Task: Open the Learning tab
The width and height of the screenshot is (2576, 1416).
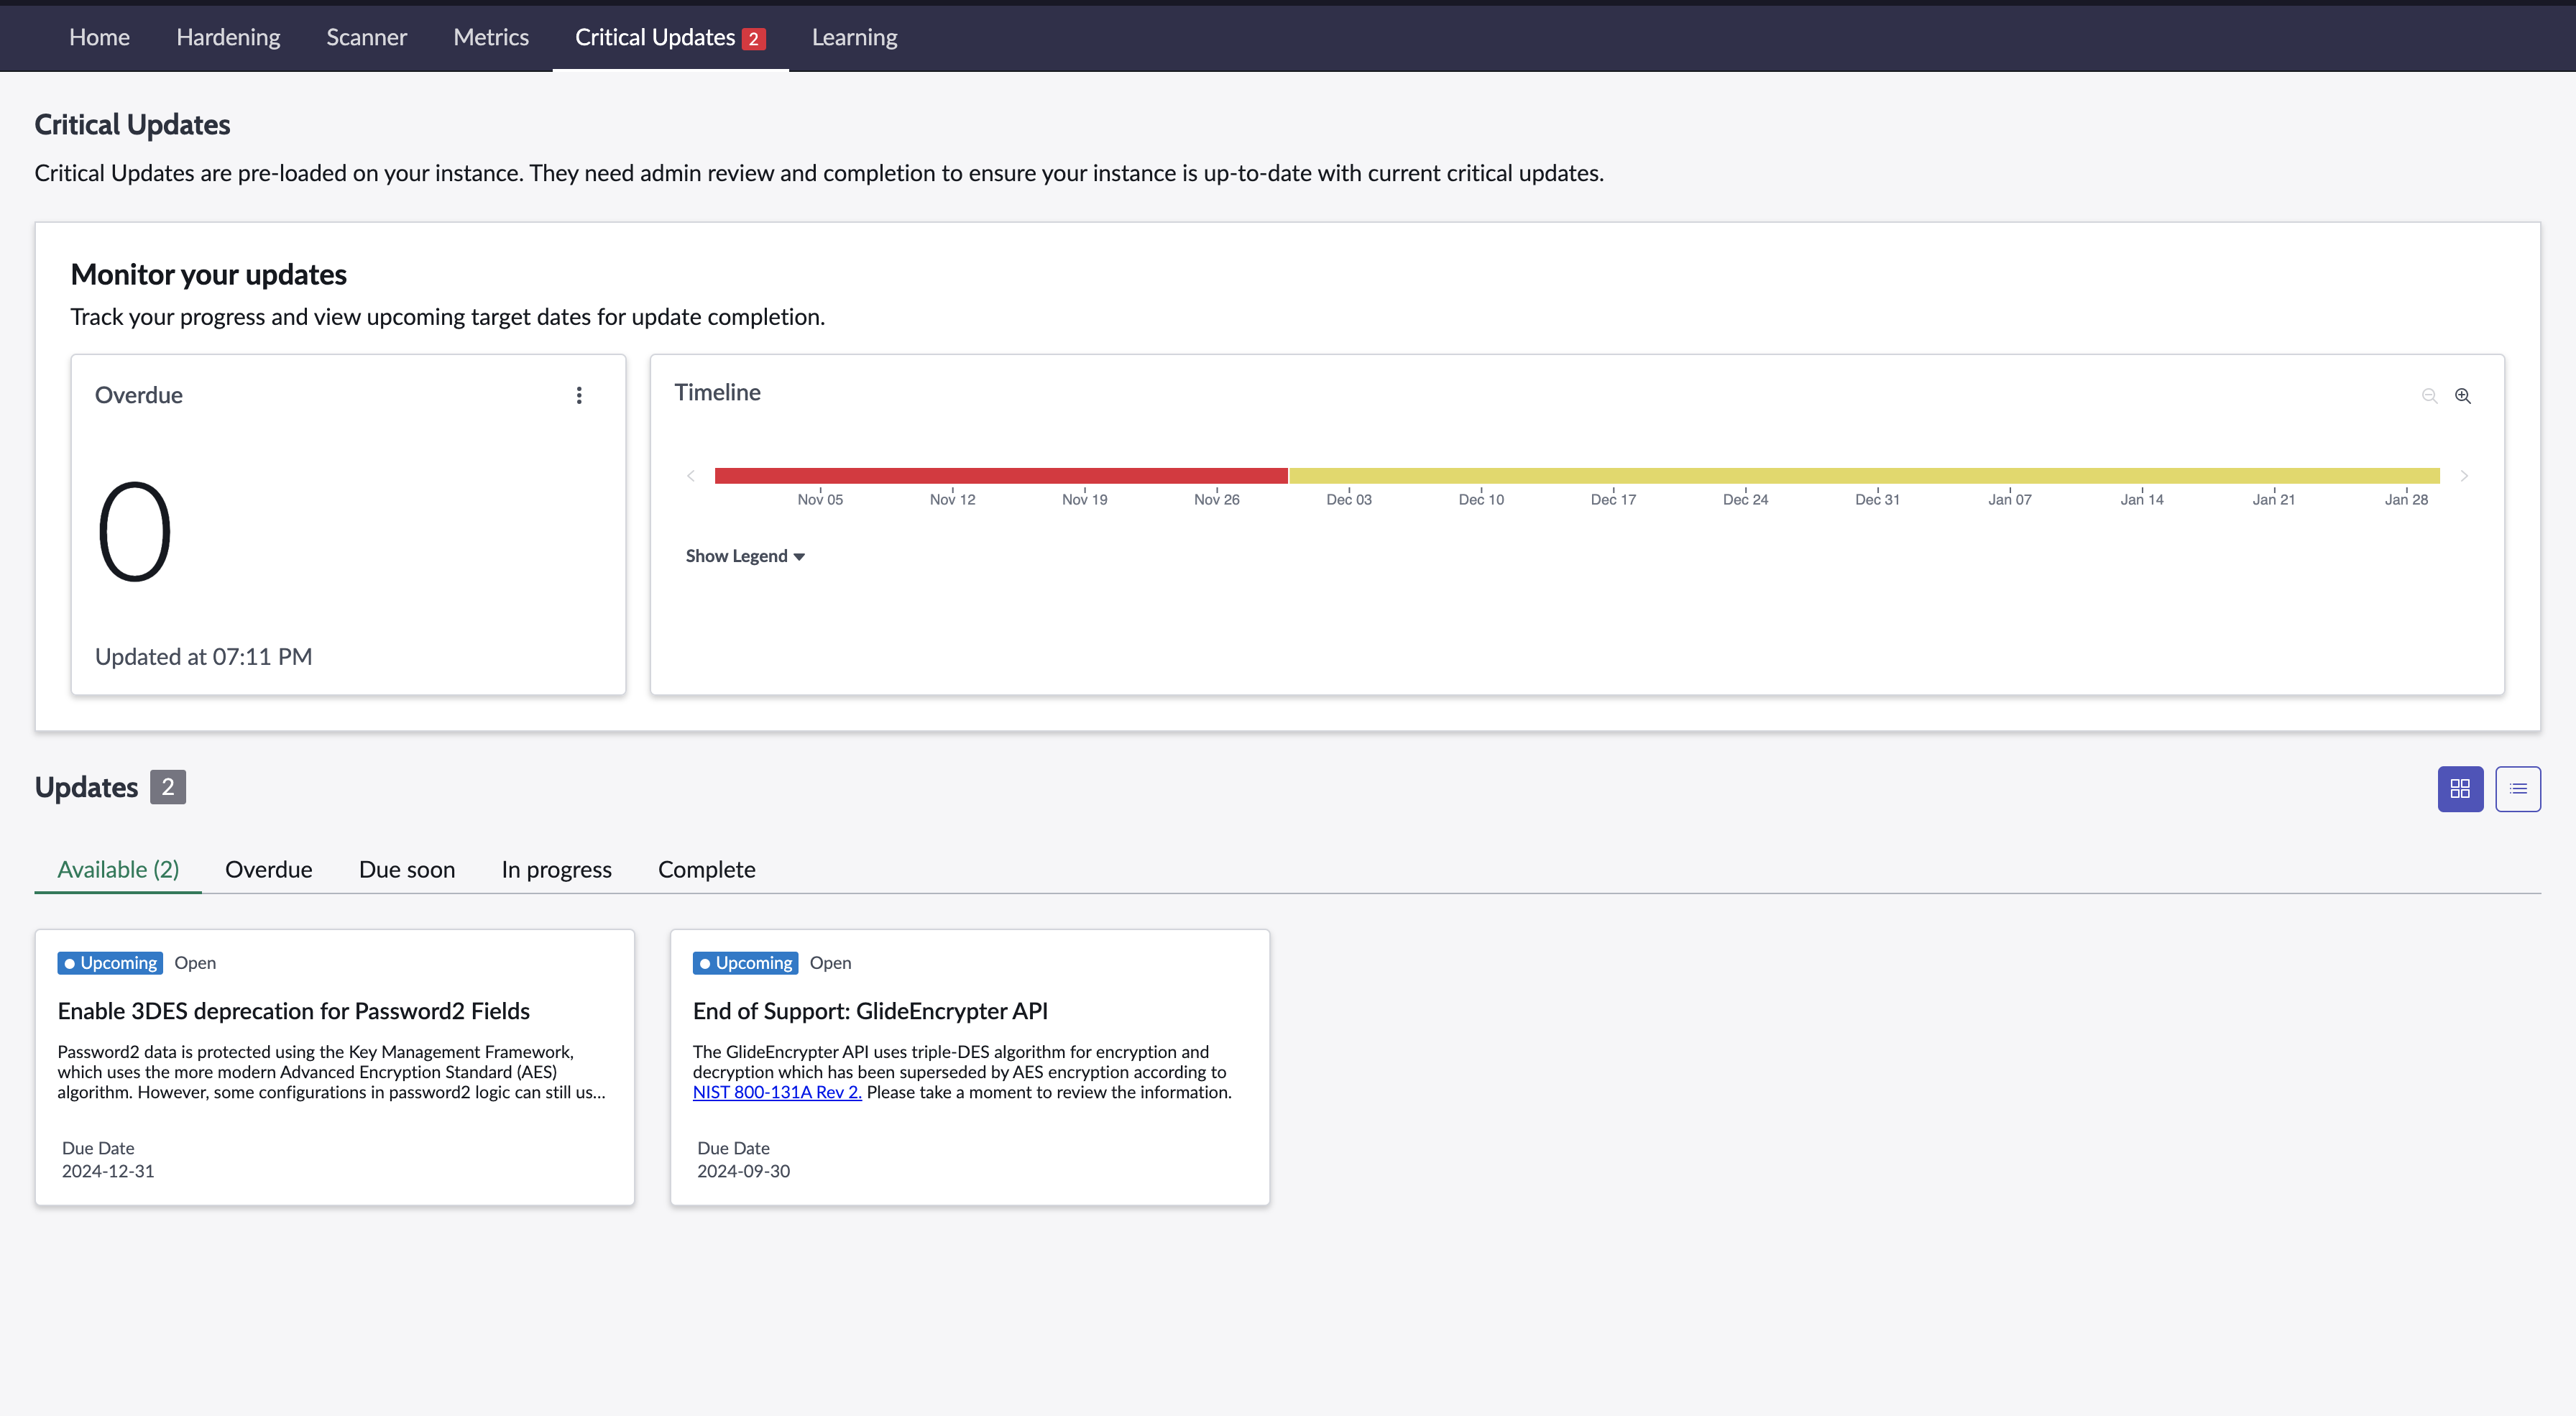Action: 854,37
